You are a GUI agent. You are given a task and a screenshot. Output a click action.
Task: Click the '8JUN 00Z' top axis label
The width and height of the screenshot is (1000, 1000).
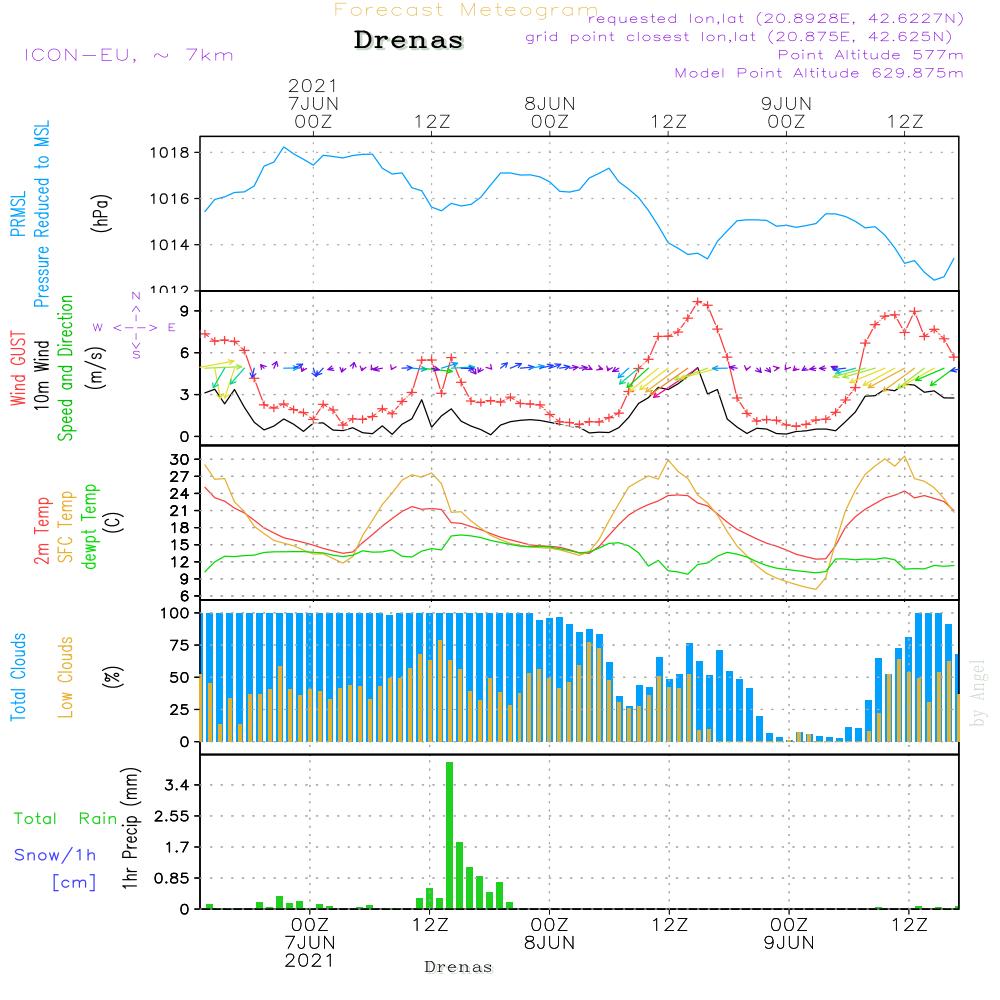coord(550,112)
